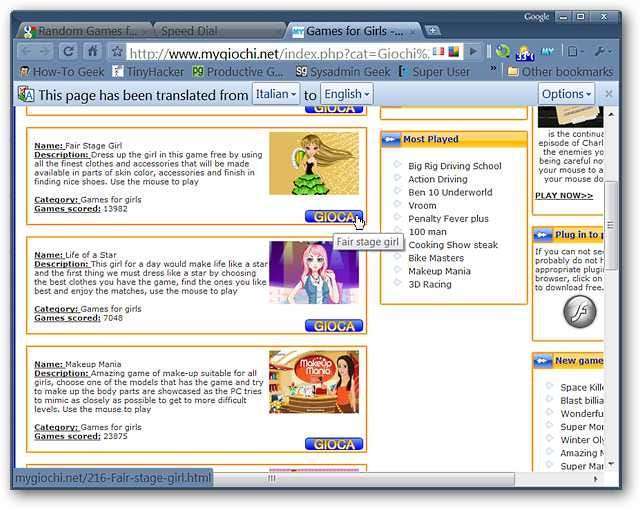Open Productive G... bookmark
Viewport: 640px width, 508px height.
click(238, 72)
